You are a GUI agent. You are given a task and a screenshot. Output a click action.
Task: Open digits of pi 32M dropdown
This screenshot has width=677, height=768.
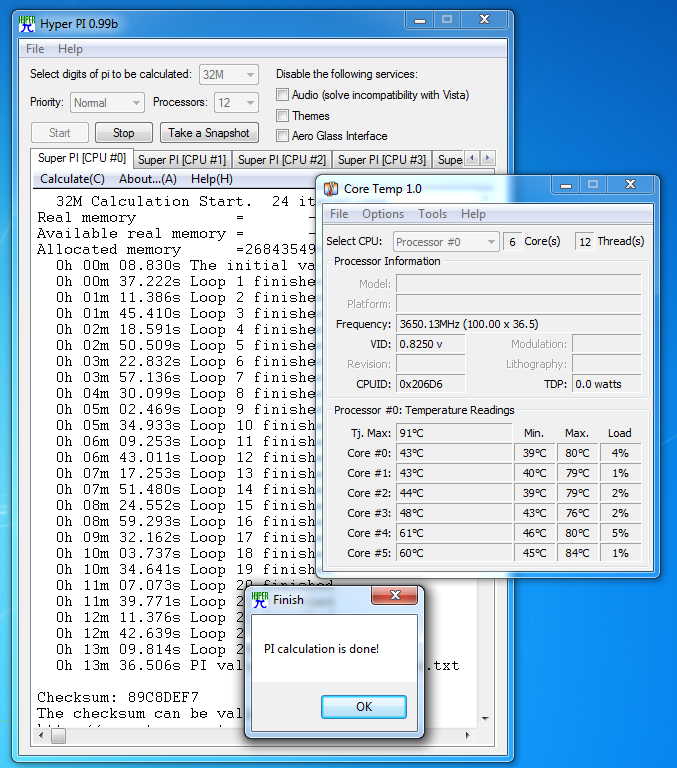(229, 75)
